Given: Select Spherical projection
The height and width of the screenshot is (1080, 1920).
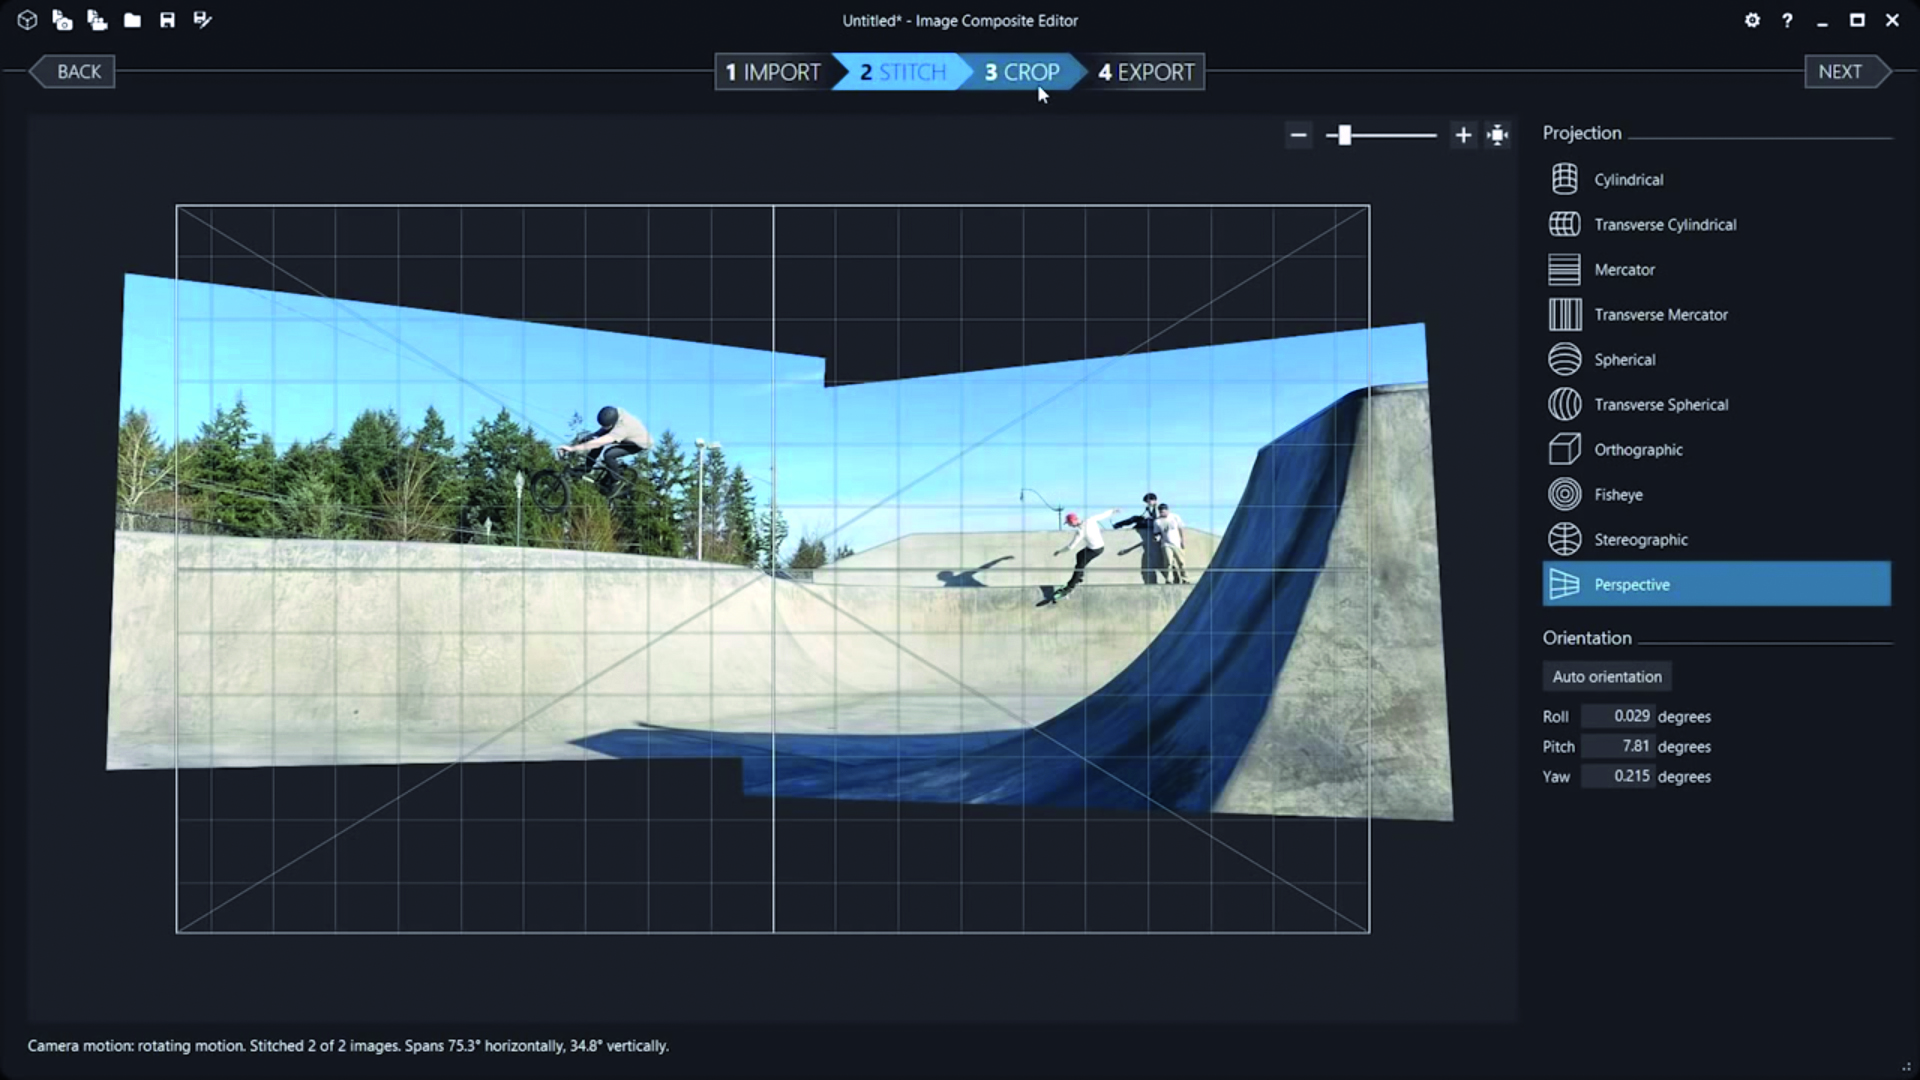Looking at the screenshot, I should [1624, 360].
